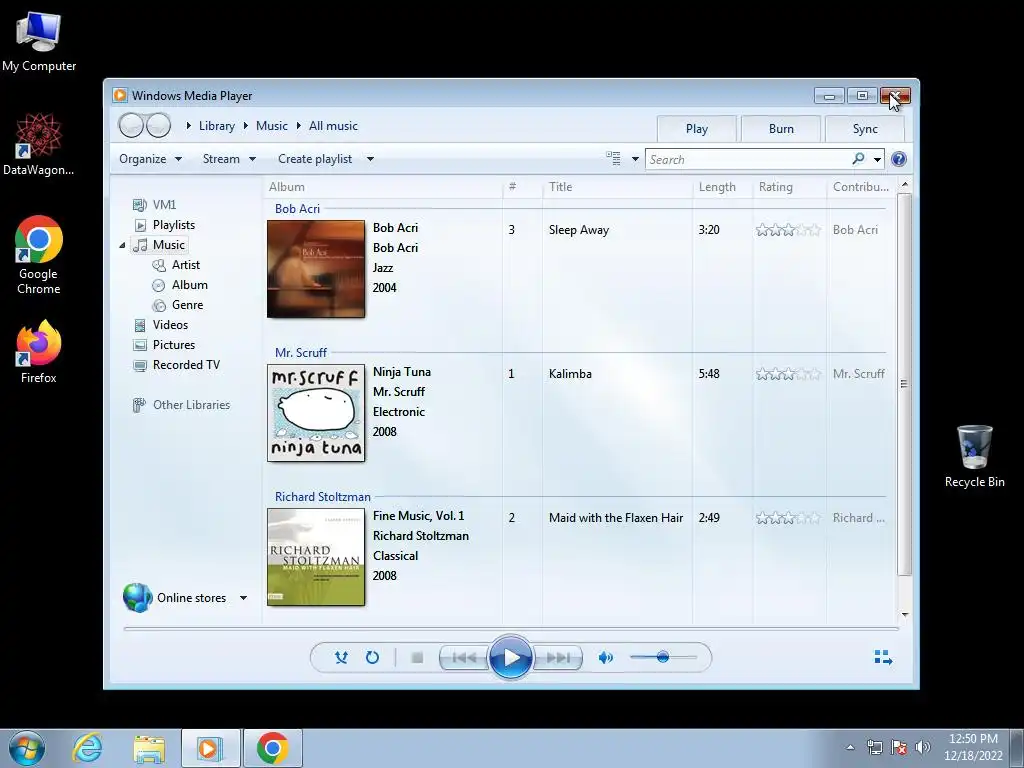Click the Chrome taskbar icon
This screenshot has height=768, width=1024.
pyautogui.click(x=273, y=748)
